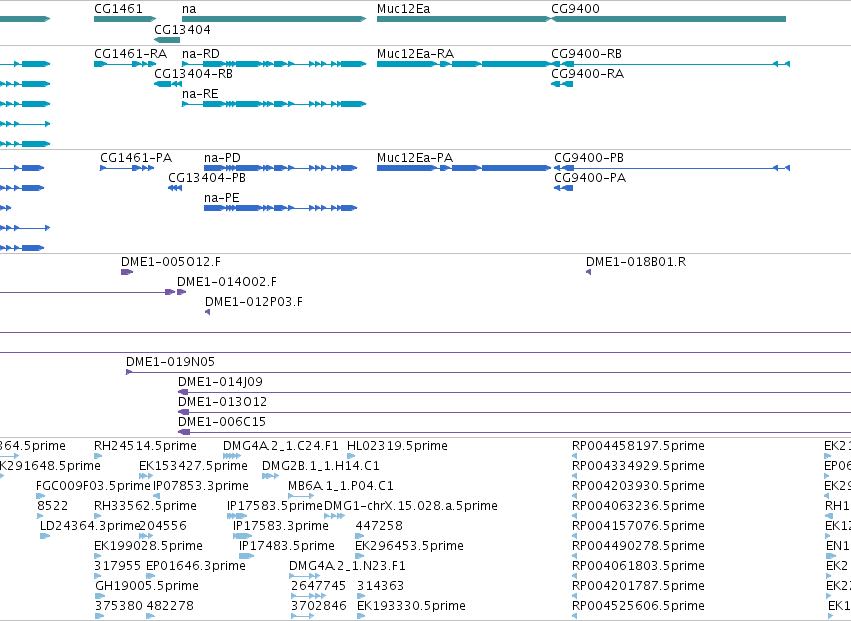This screenshot has height=621, width=851.
Task: Click the Muc12Ea-PA label
Action: [415, 158]
